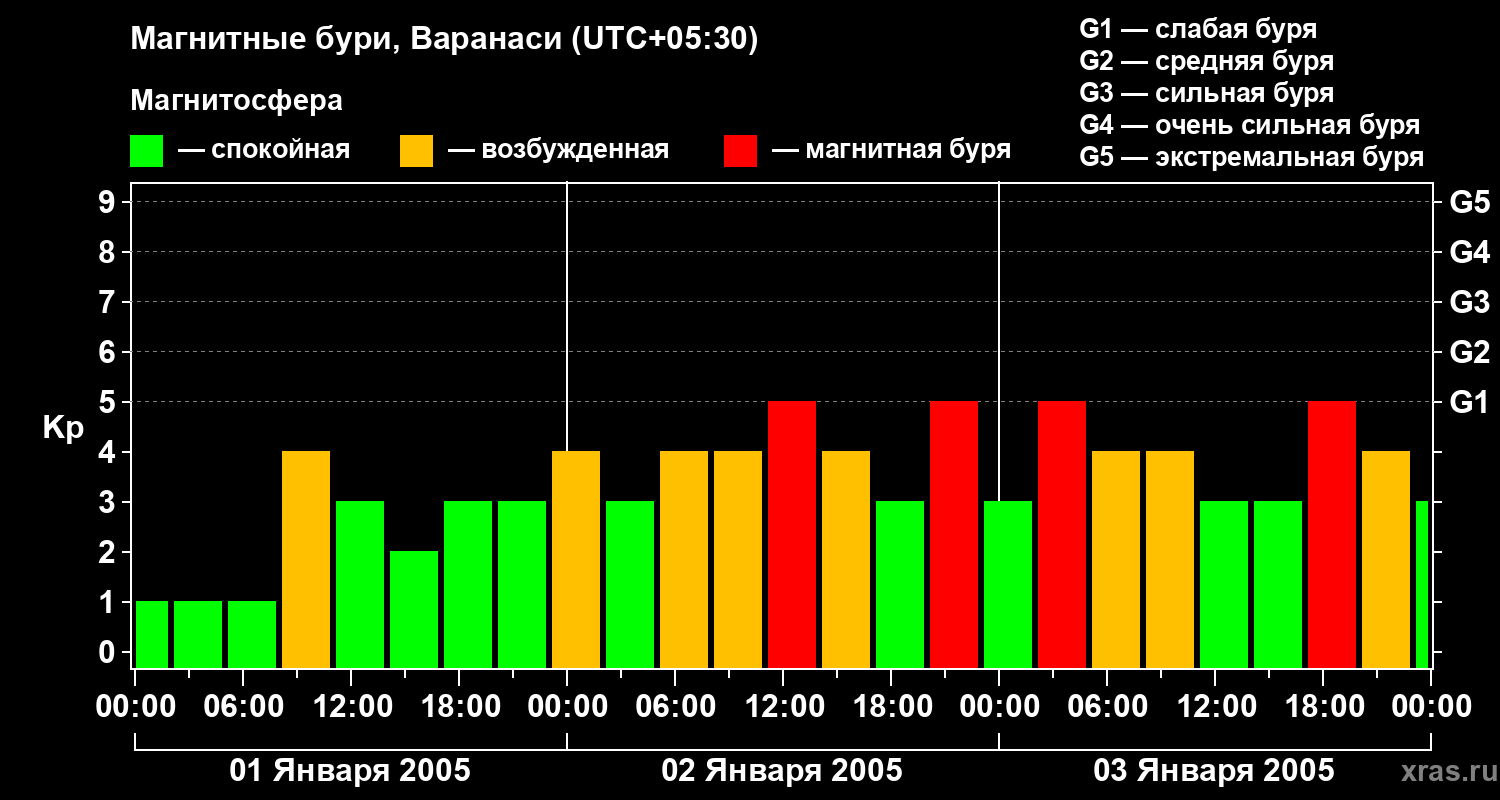Click '06:00' tick label above 02 Января 2005

click(675, 707)
